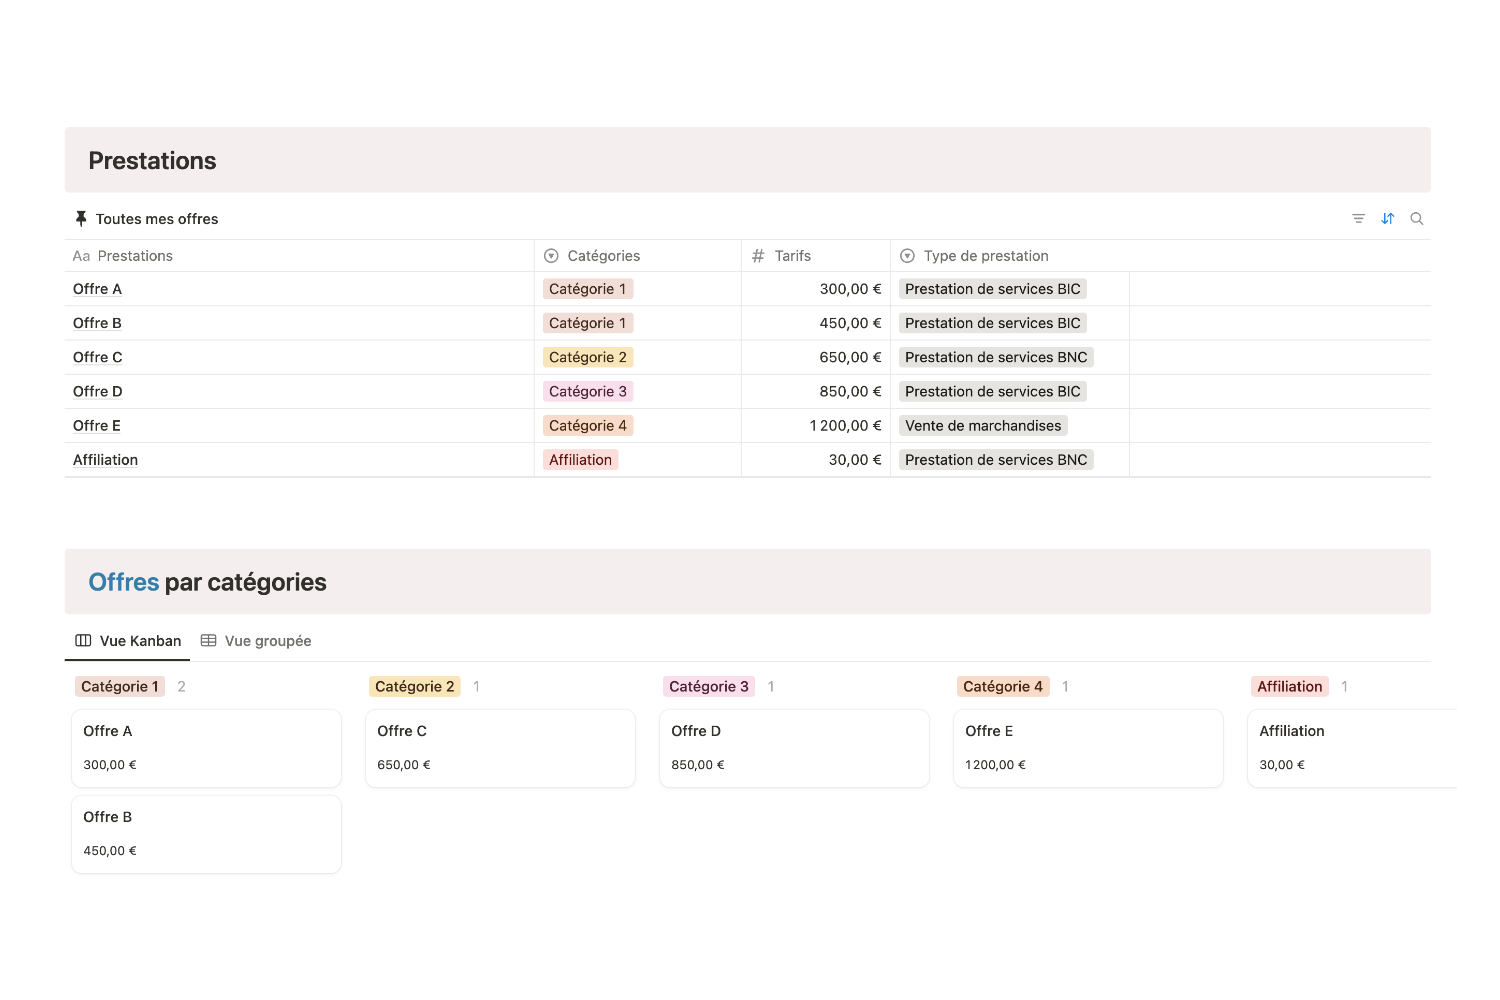This screenshot has height=1000, width=1500.
Task: Click the Catégorie 1 tag in Offre A row
Action: click(588, 289)
